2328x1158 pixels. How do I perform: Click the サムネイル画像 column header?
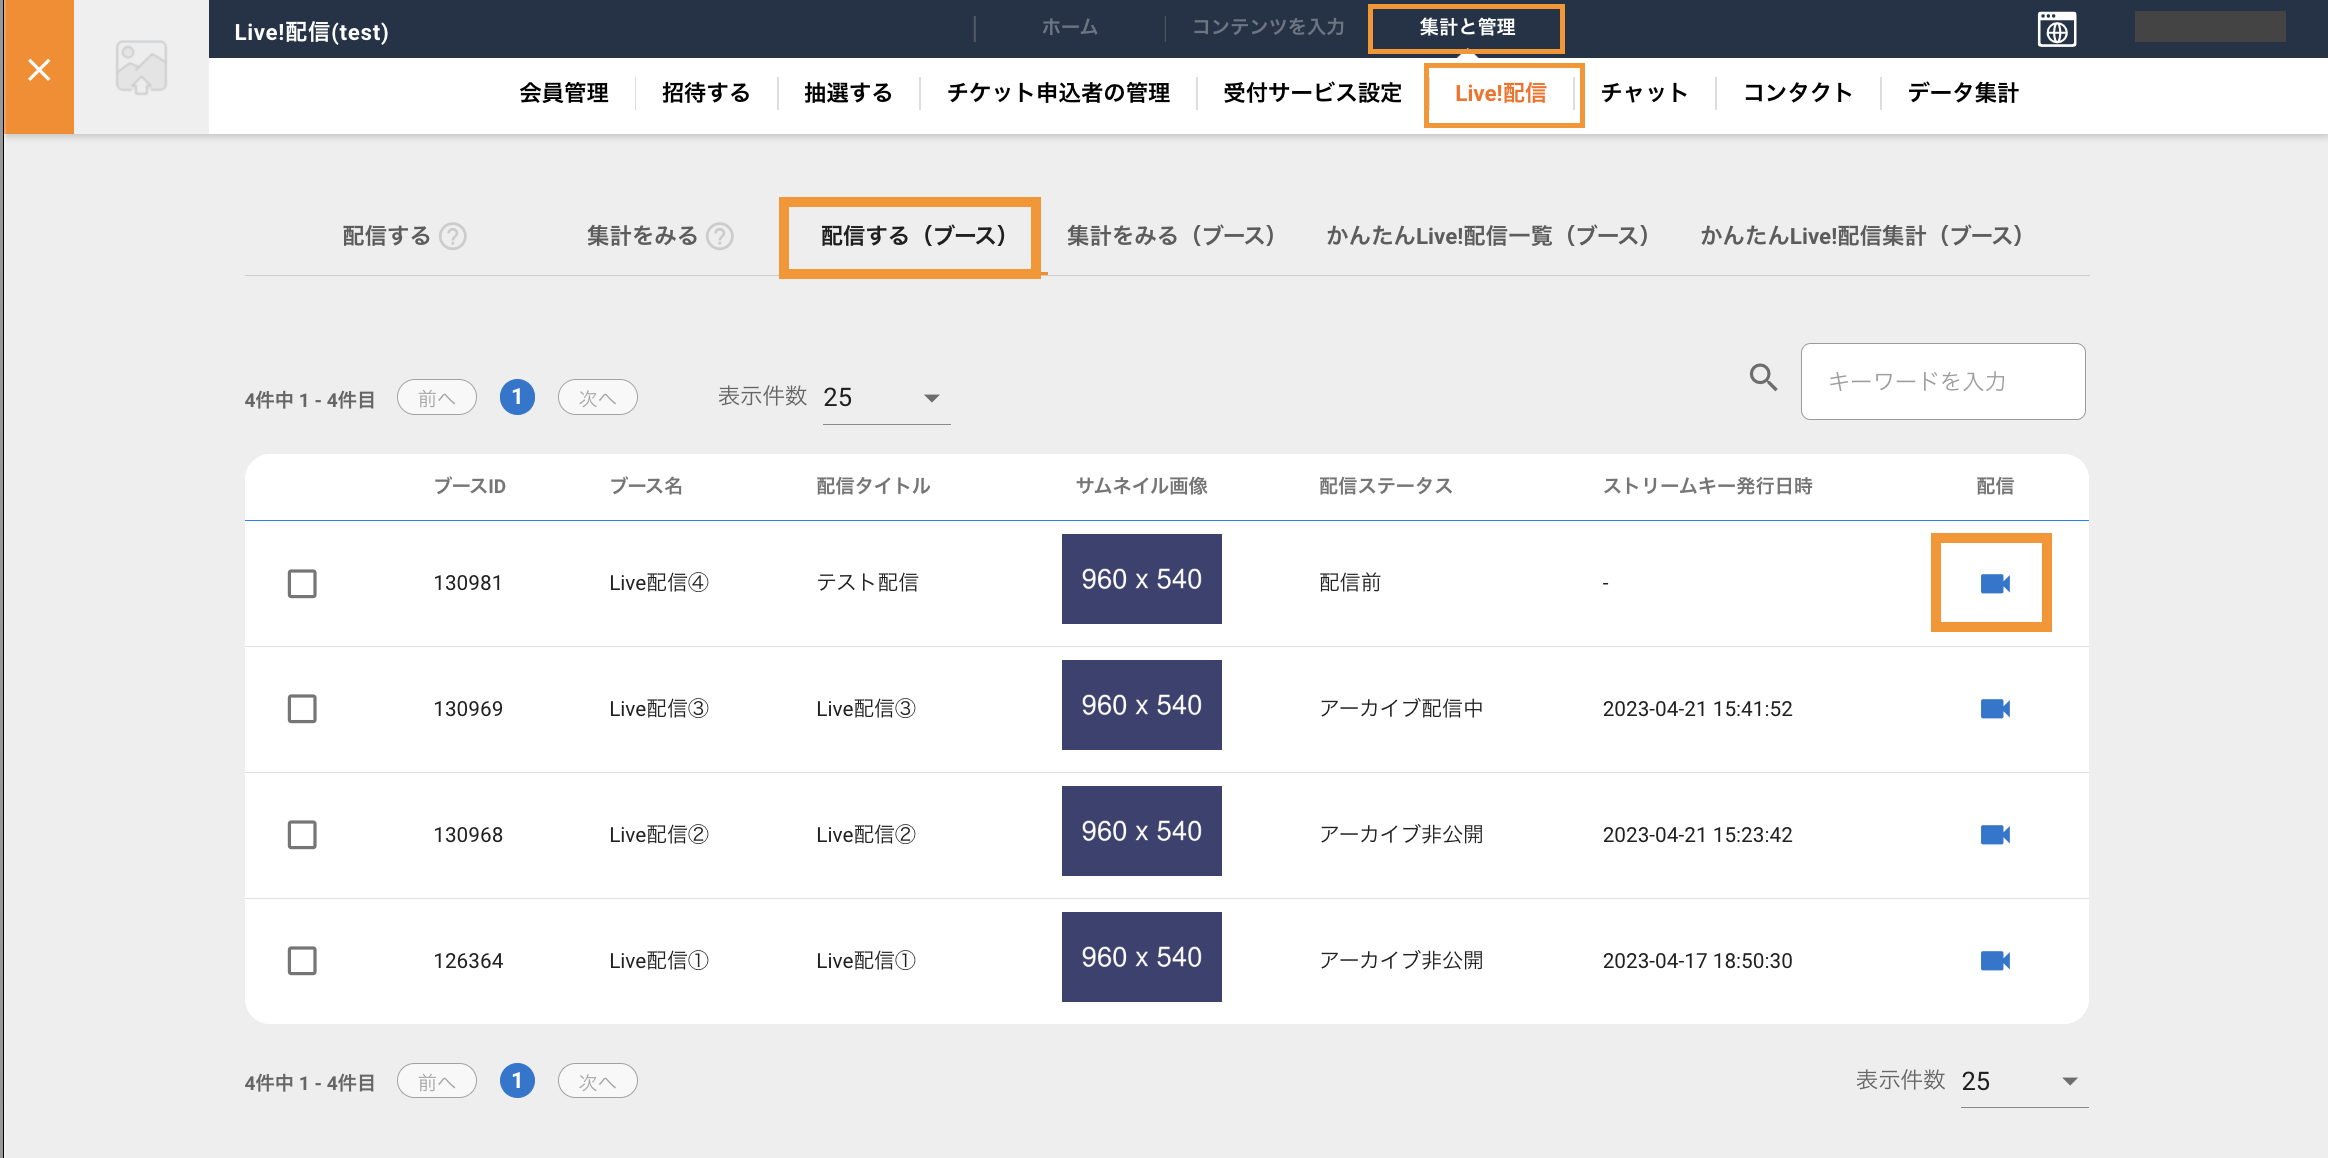(1142, 486)
